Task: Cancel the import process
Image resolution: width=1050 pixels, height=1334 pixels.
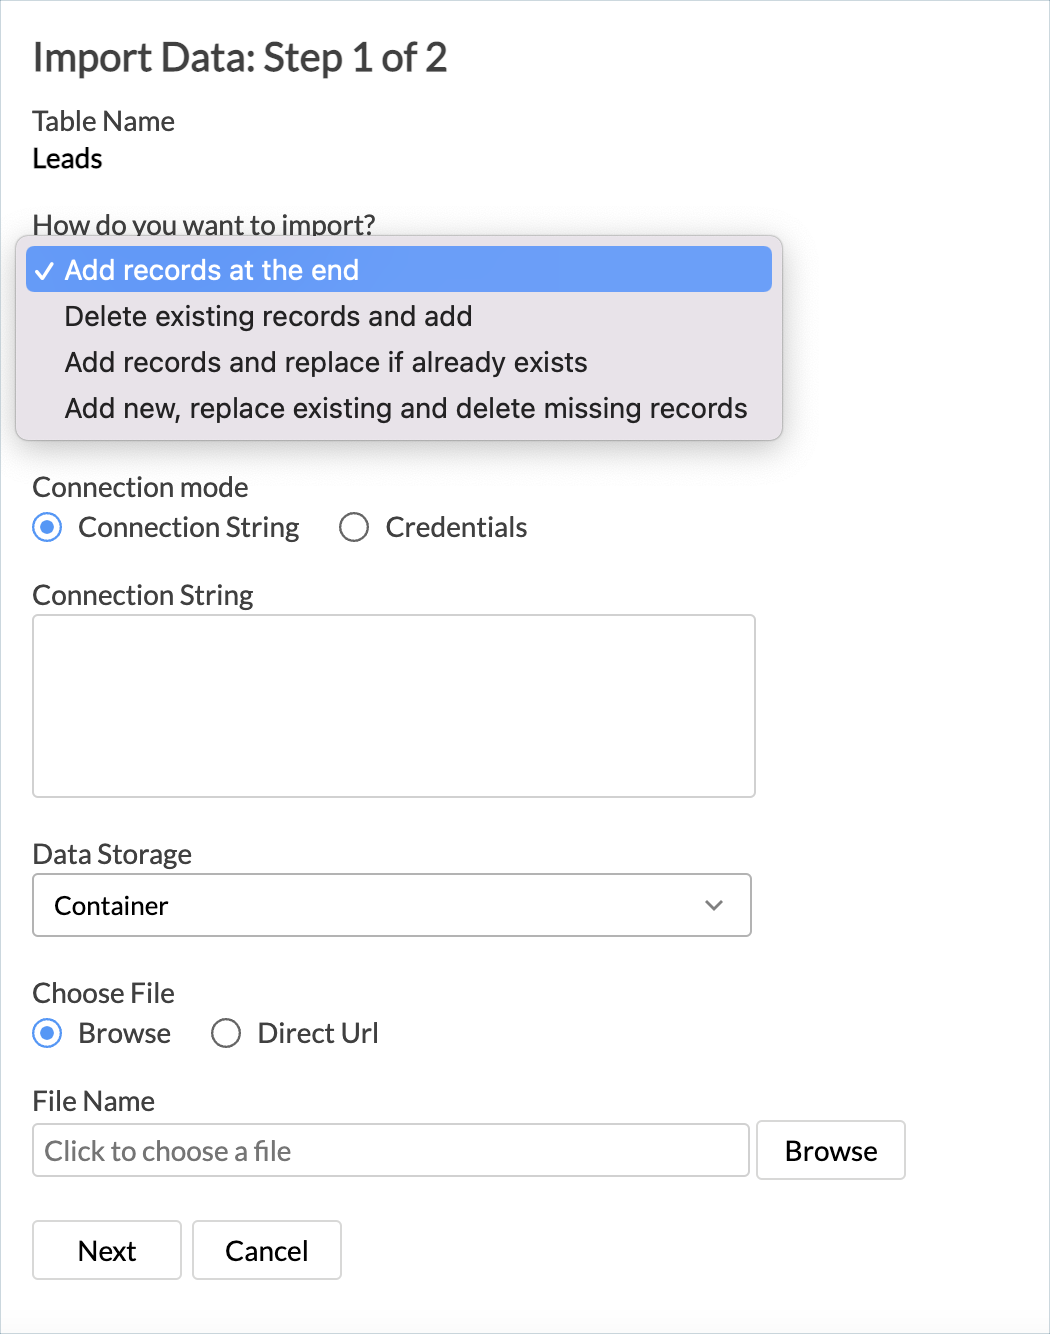Action: click(x=266, y=1250)
